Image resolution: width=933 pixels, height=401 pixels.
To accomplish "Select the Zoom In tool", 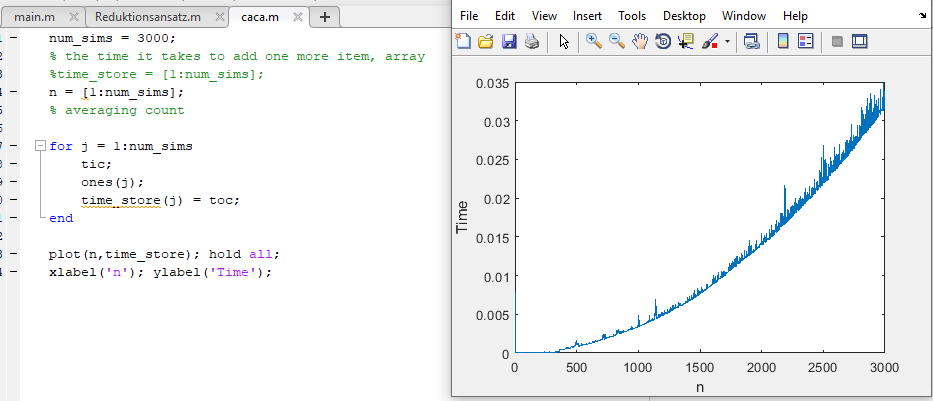I will [594, 42].
